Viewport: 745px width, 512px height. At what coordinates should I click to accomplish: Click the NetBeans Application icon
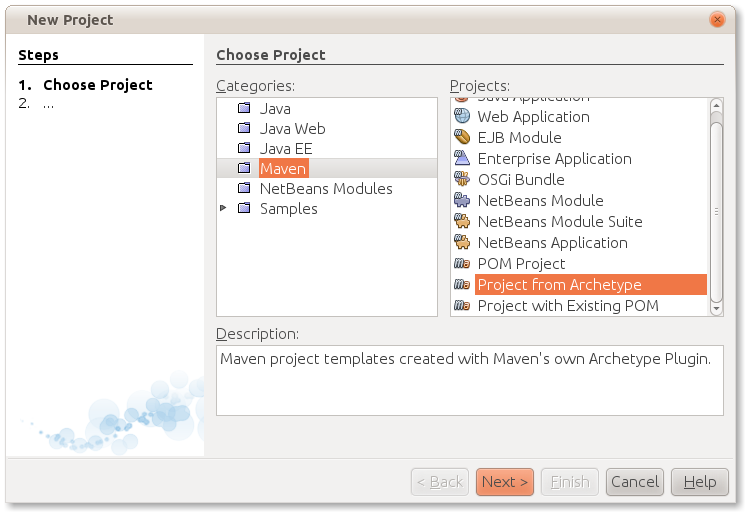462,242
